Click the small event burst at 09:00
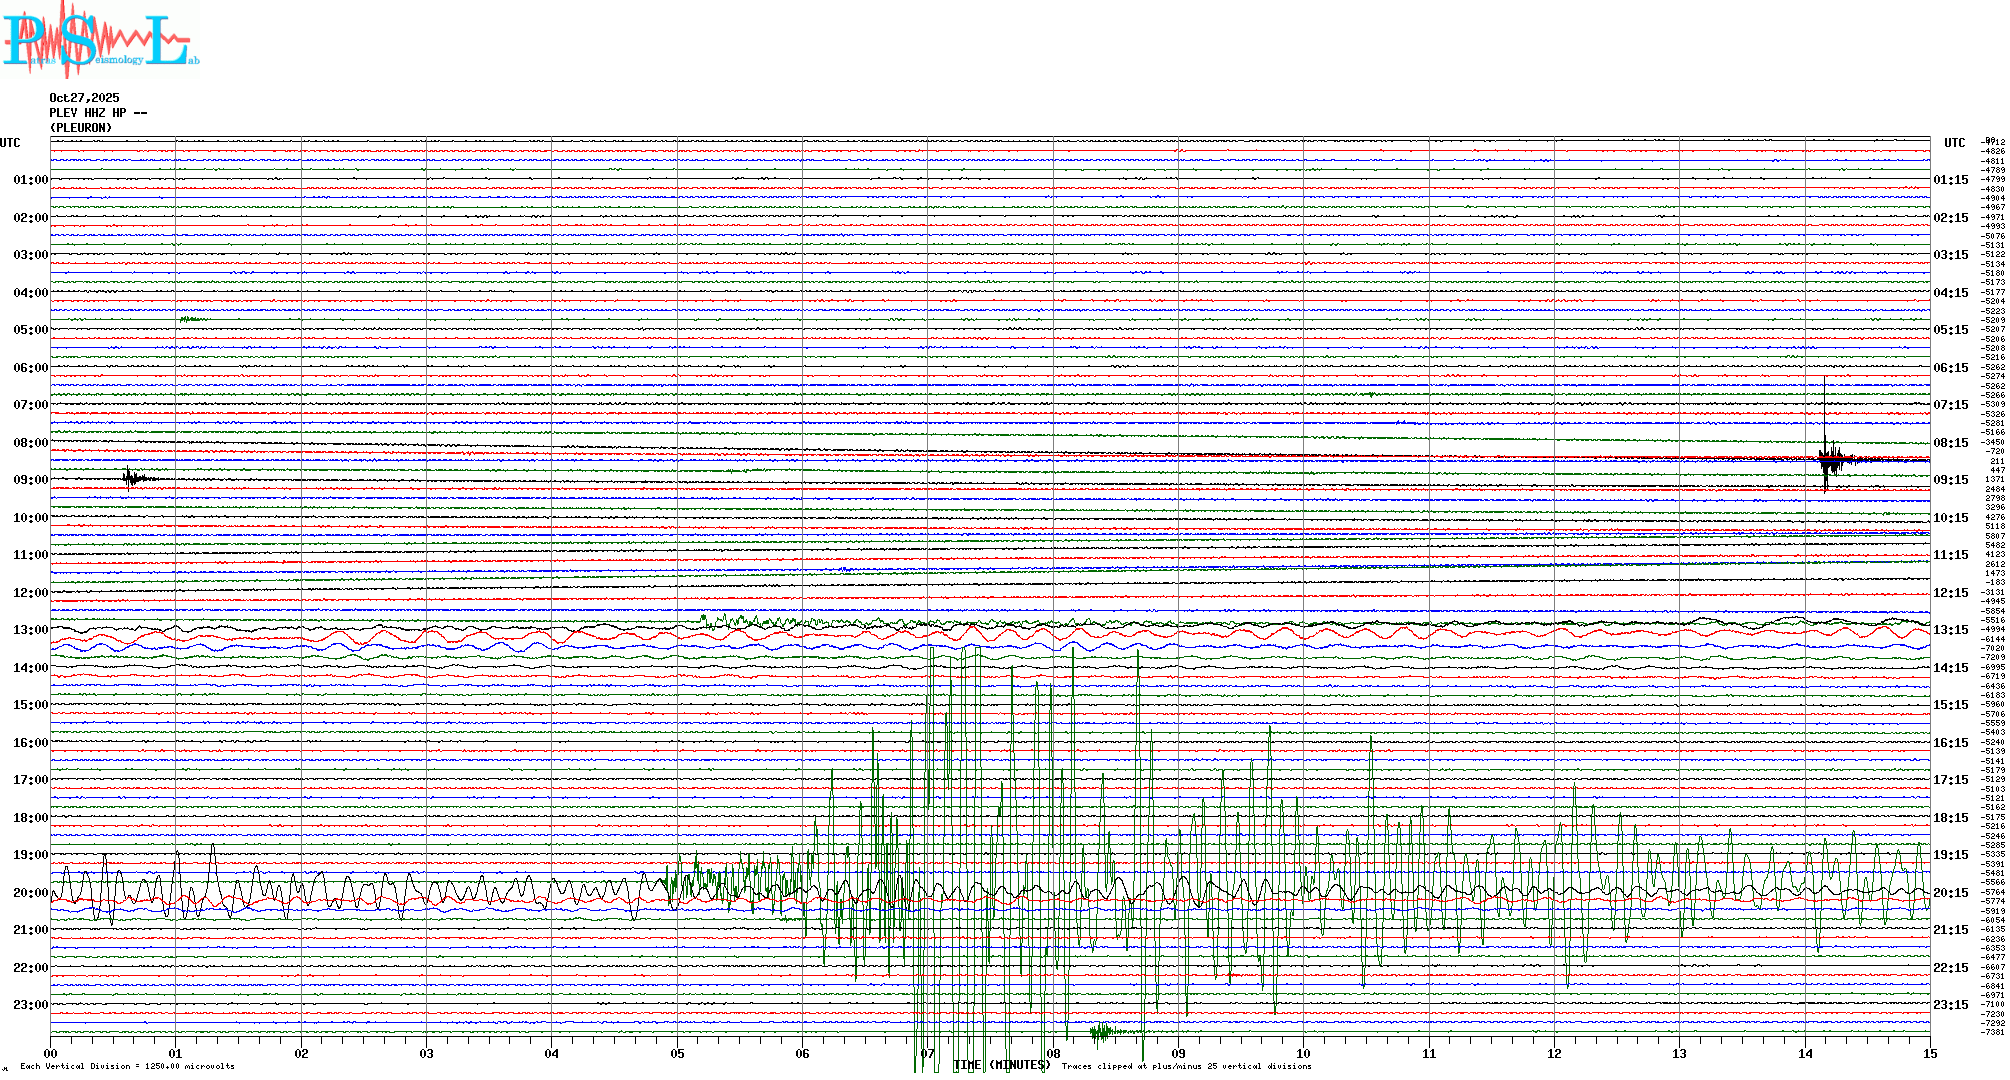The width and height of the screenshot is (2010, 1080). coord(133,478)
